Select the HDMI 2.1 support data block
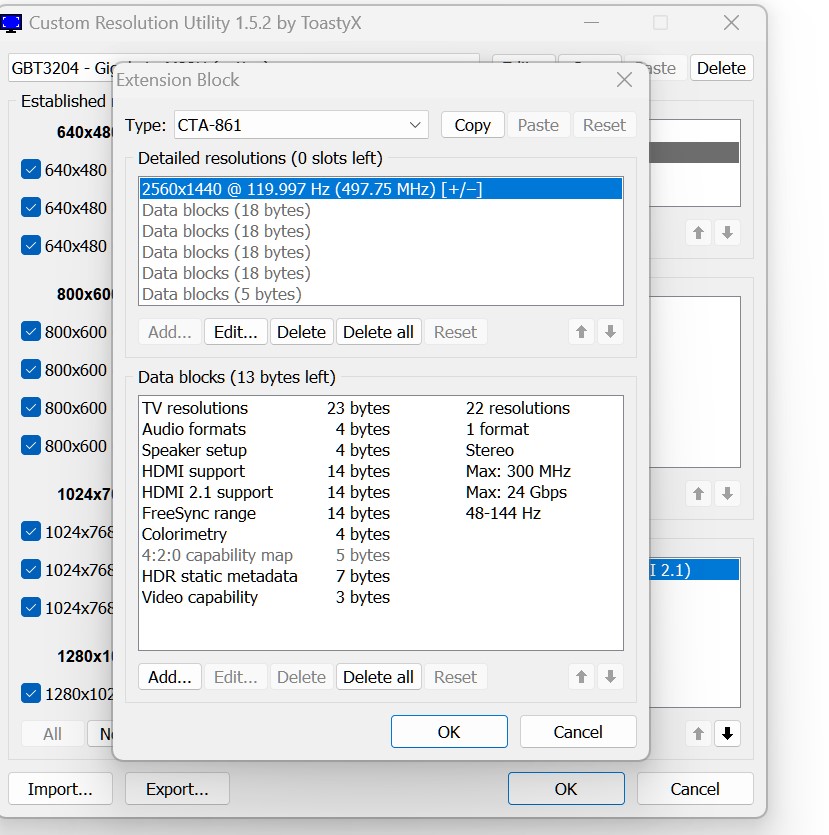 (x=207, y=492)
